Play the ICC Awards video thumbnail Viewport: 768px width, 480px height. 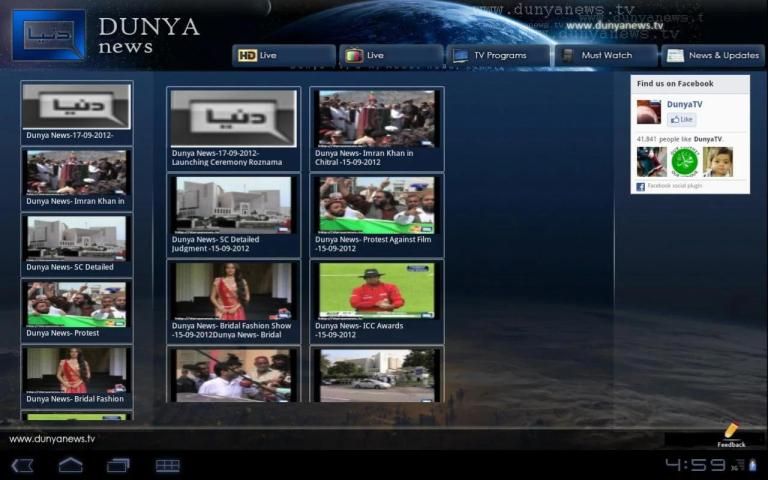[x=377, y=290]
